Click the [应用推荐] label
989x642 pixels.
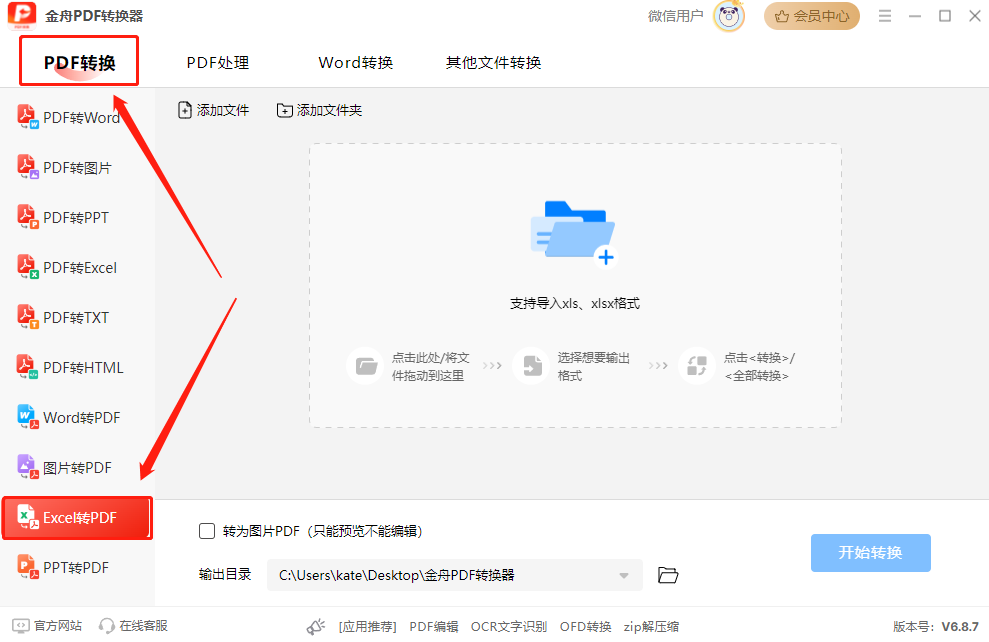(x=367, y=626)
